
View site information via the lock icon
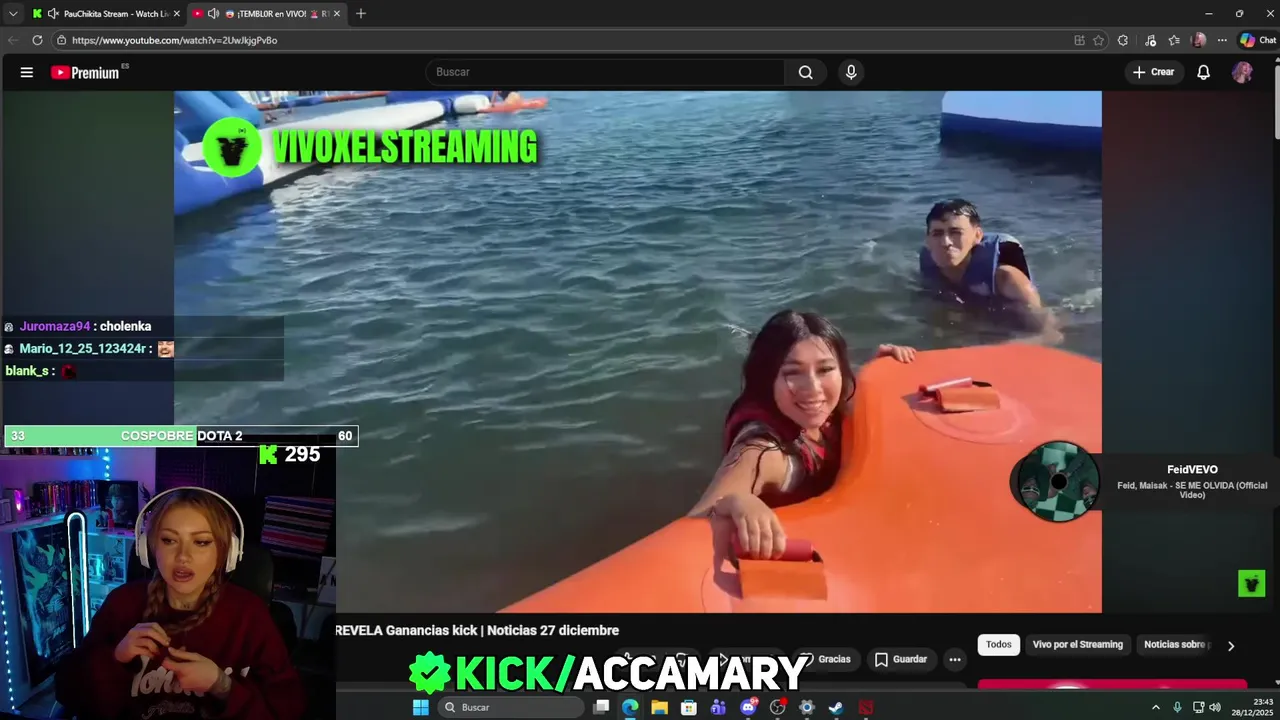click(61, 40)
